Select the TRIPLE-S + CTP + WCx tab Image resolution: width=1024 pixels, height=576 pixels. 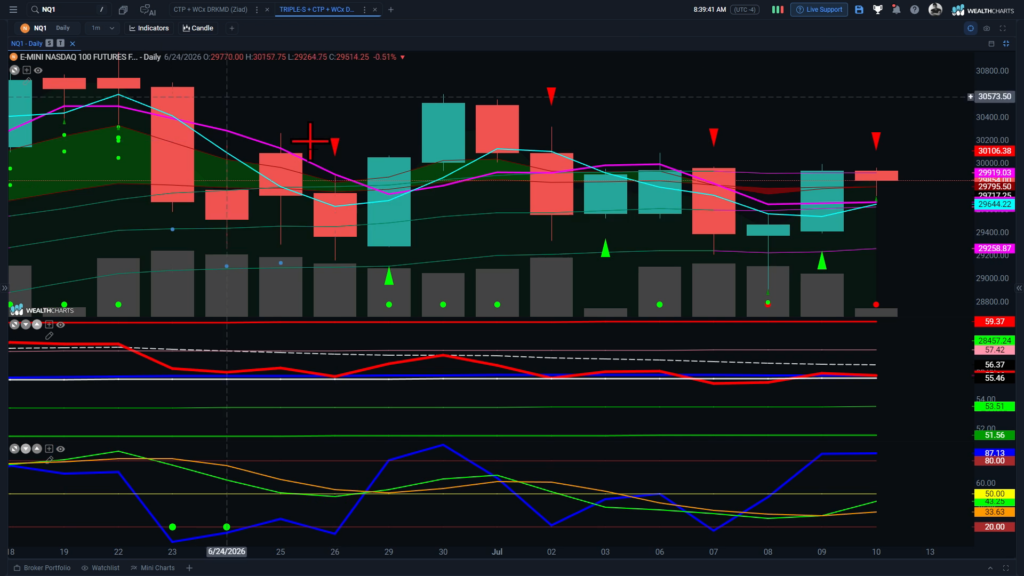pyautogui.click(x=317, y=10)
